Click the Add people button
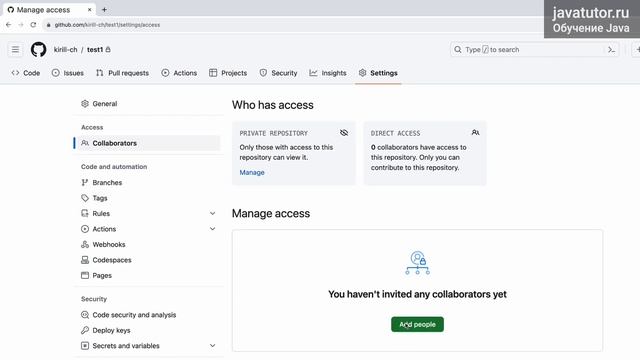 (417, 324)
